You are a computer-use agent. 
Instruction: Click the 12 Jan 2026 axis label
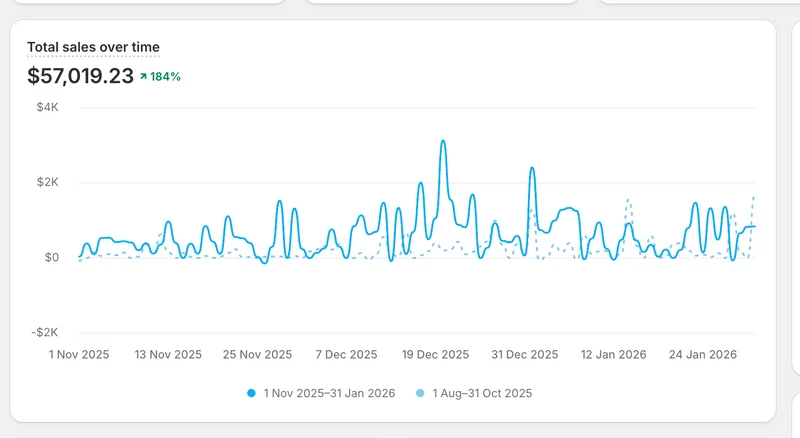pos(613,354)
